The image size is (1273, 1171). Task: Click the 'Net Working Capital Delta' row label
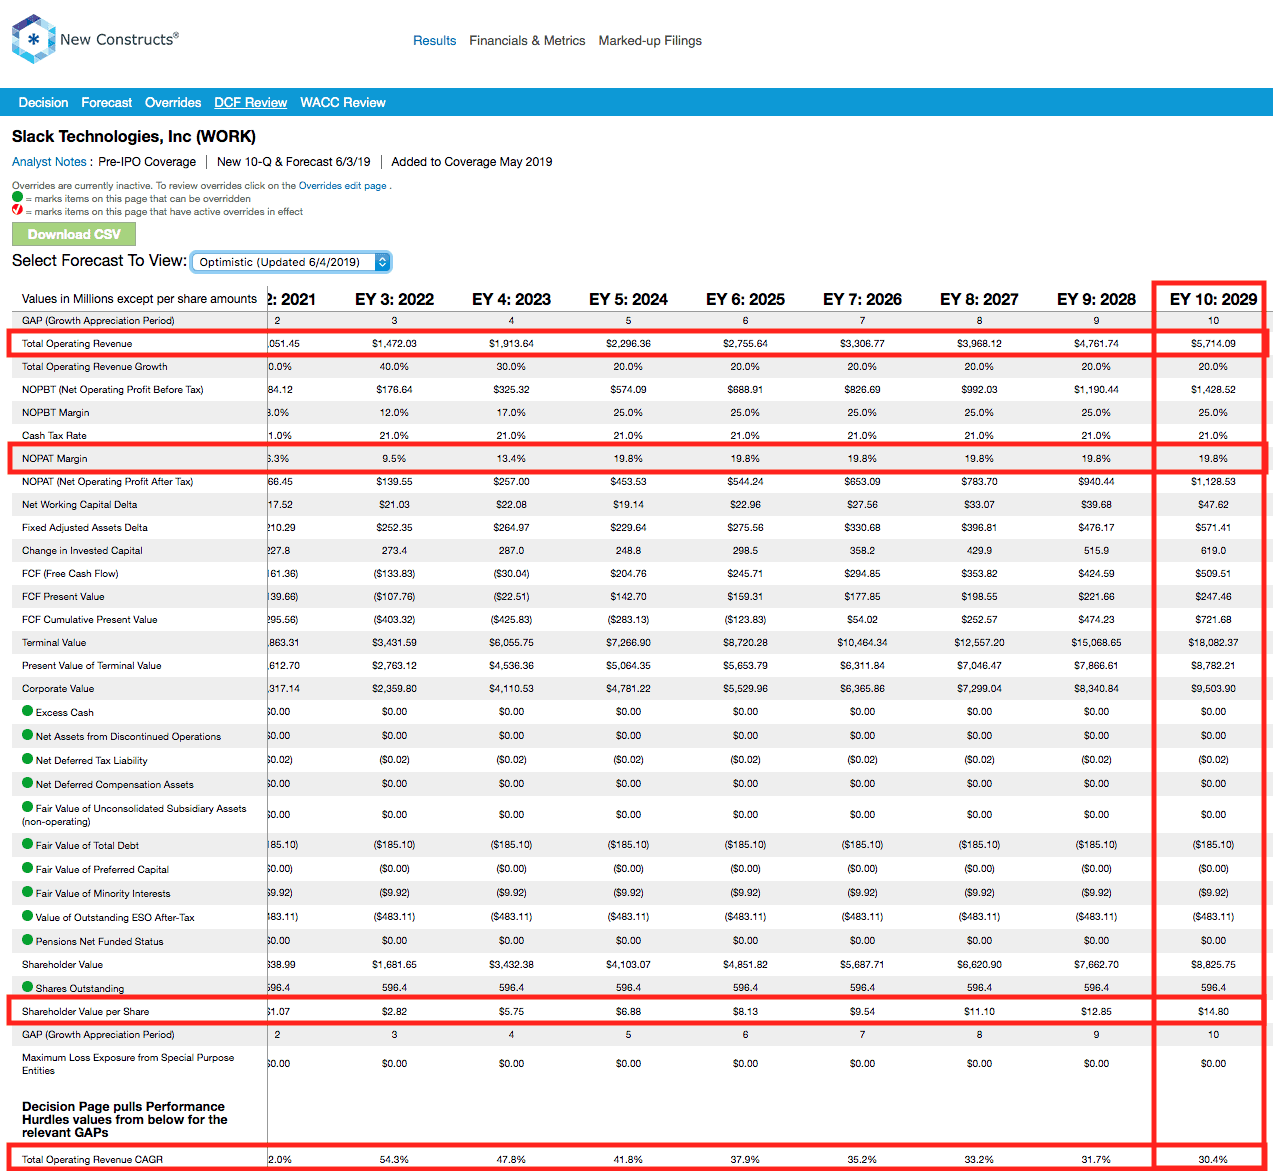click(80, 505)
